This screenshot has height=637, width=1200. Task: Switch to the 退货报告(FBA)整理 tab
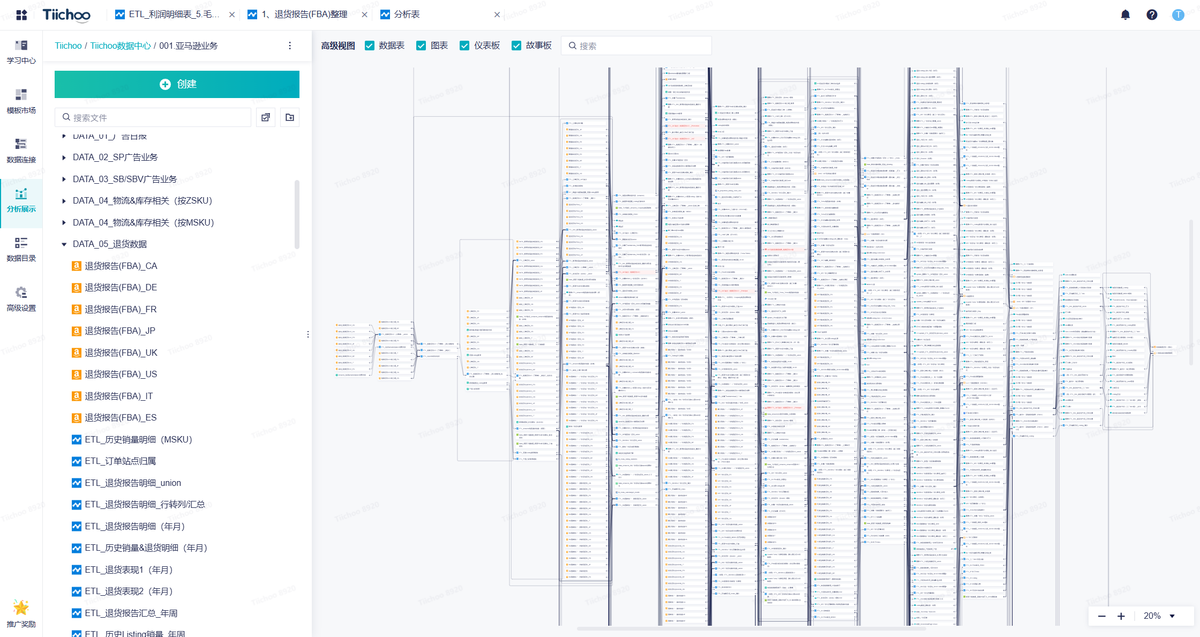tap(304, 15)
